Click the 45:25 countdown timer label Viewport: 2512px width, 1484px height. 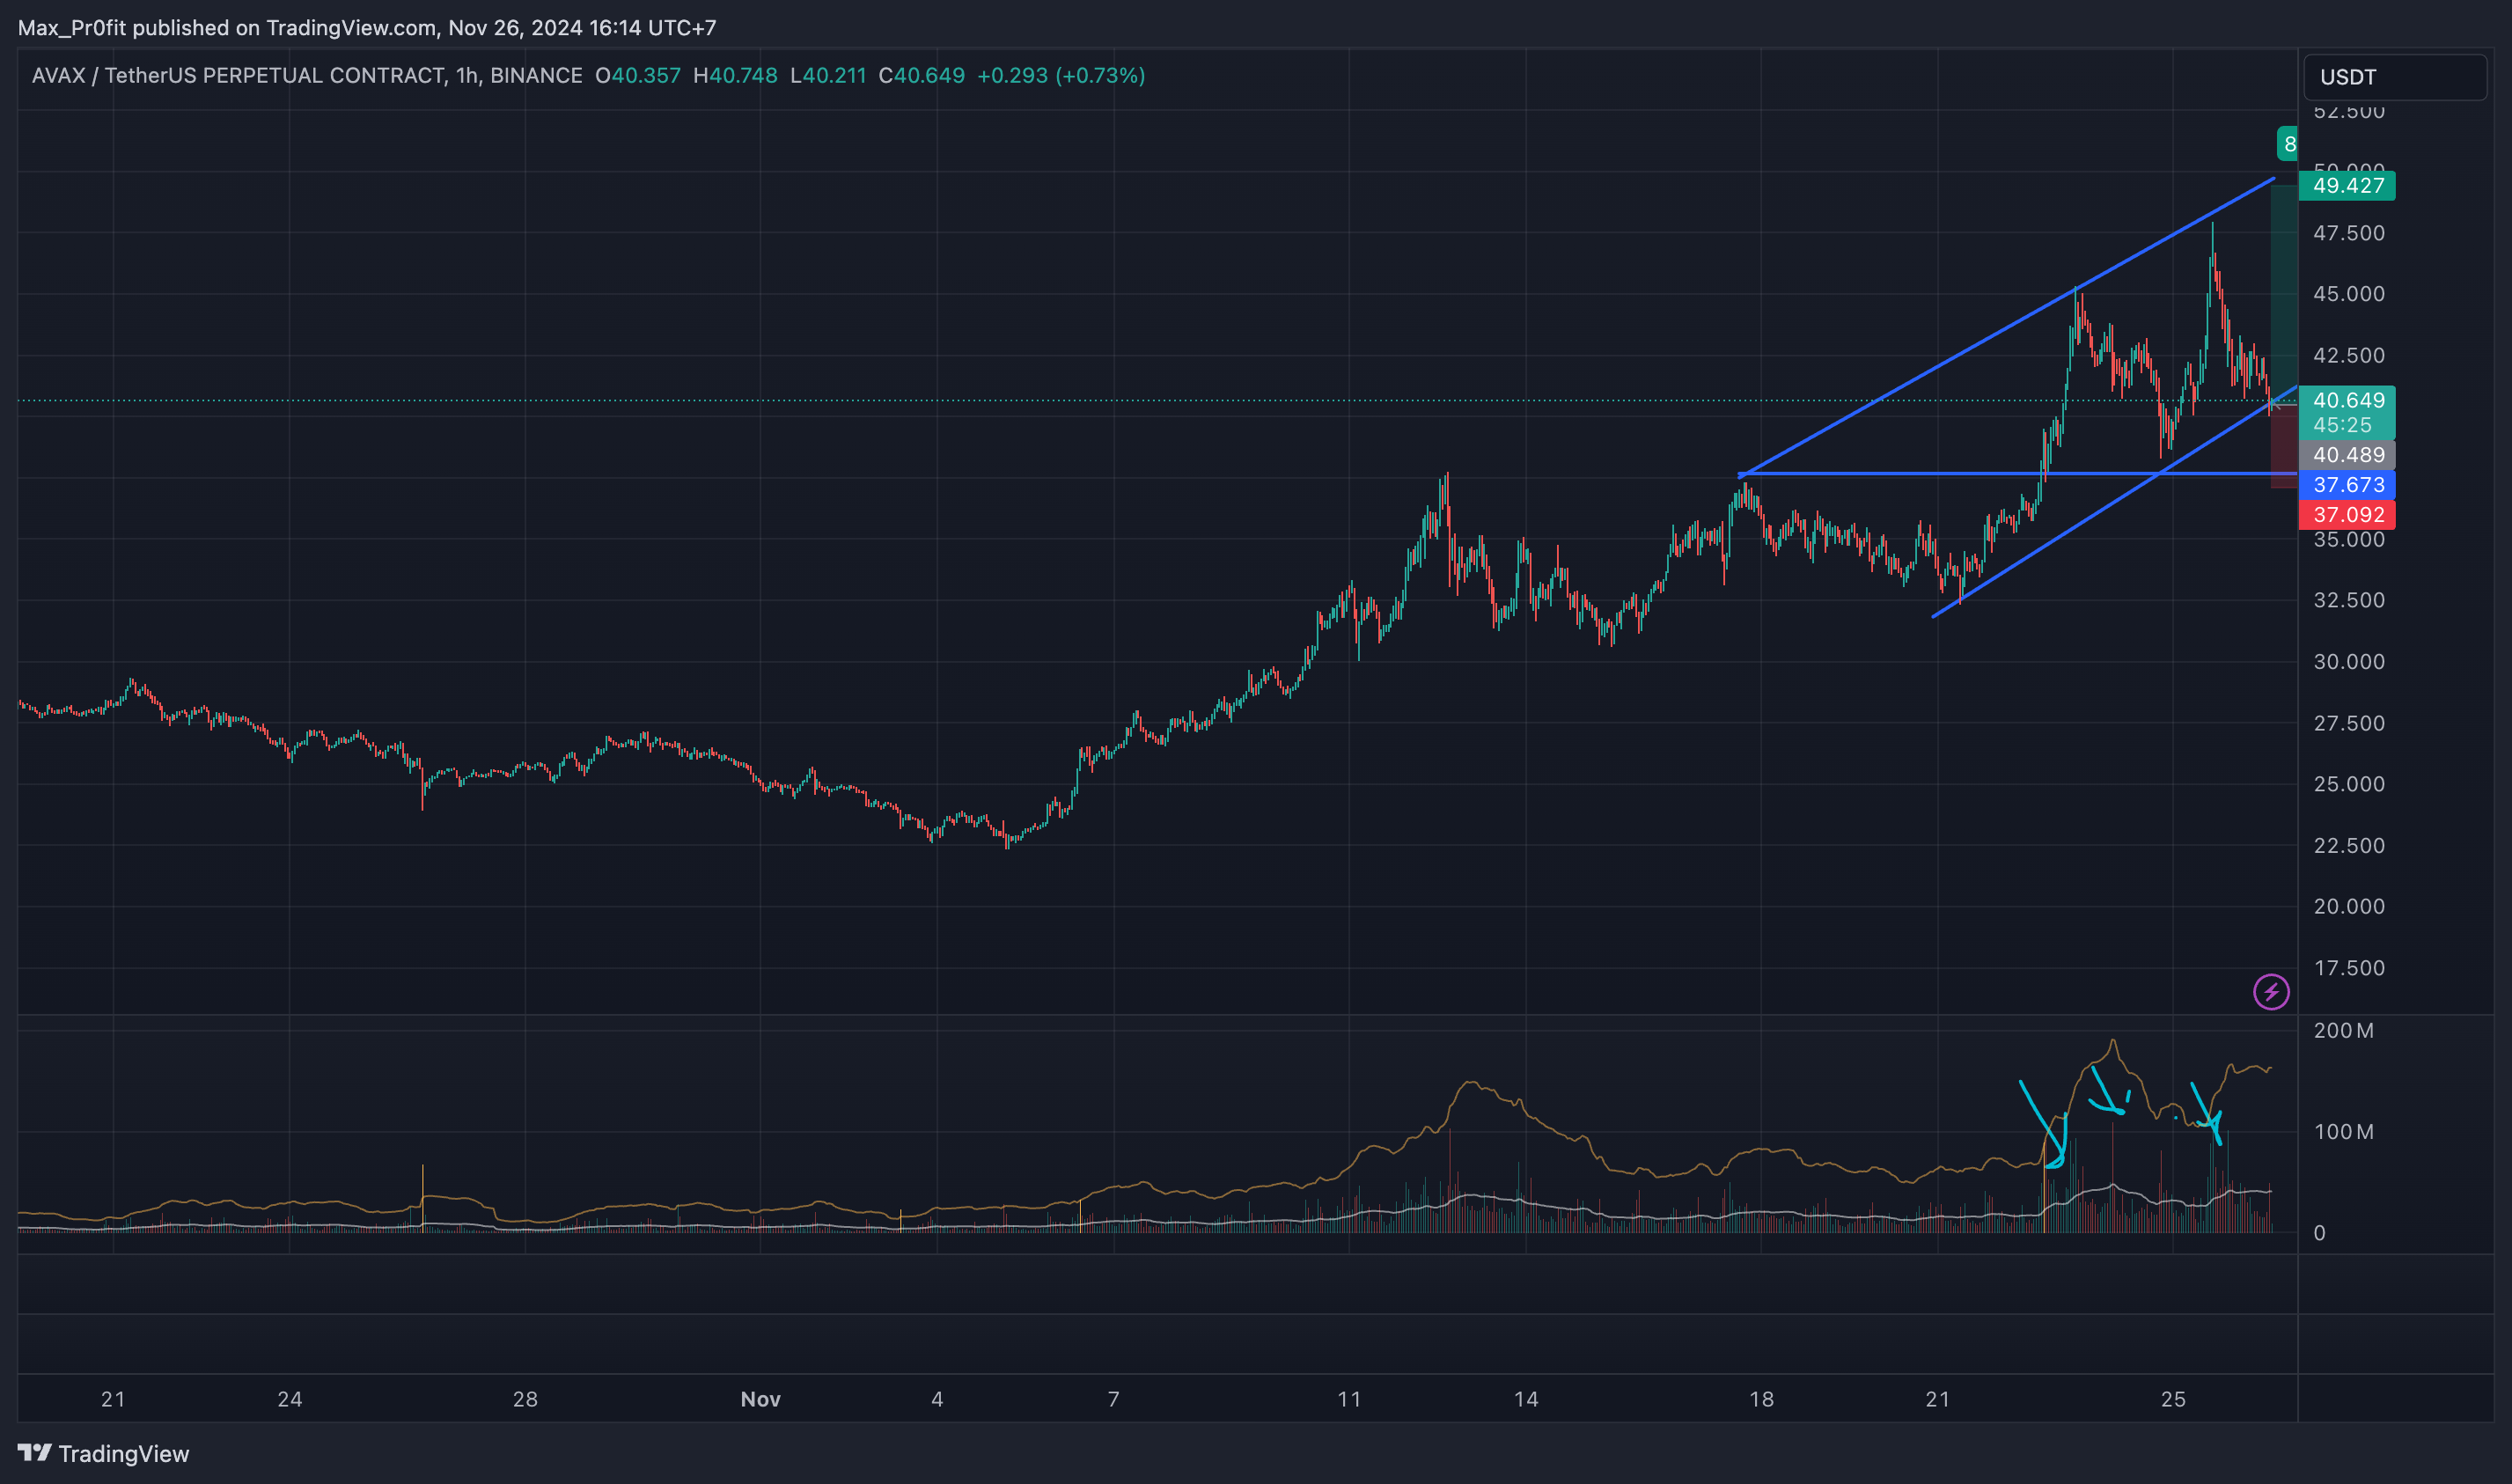point(2342,425)
